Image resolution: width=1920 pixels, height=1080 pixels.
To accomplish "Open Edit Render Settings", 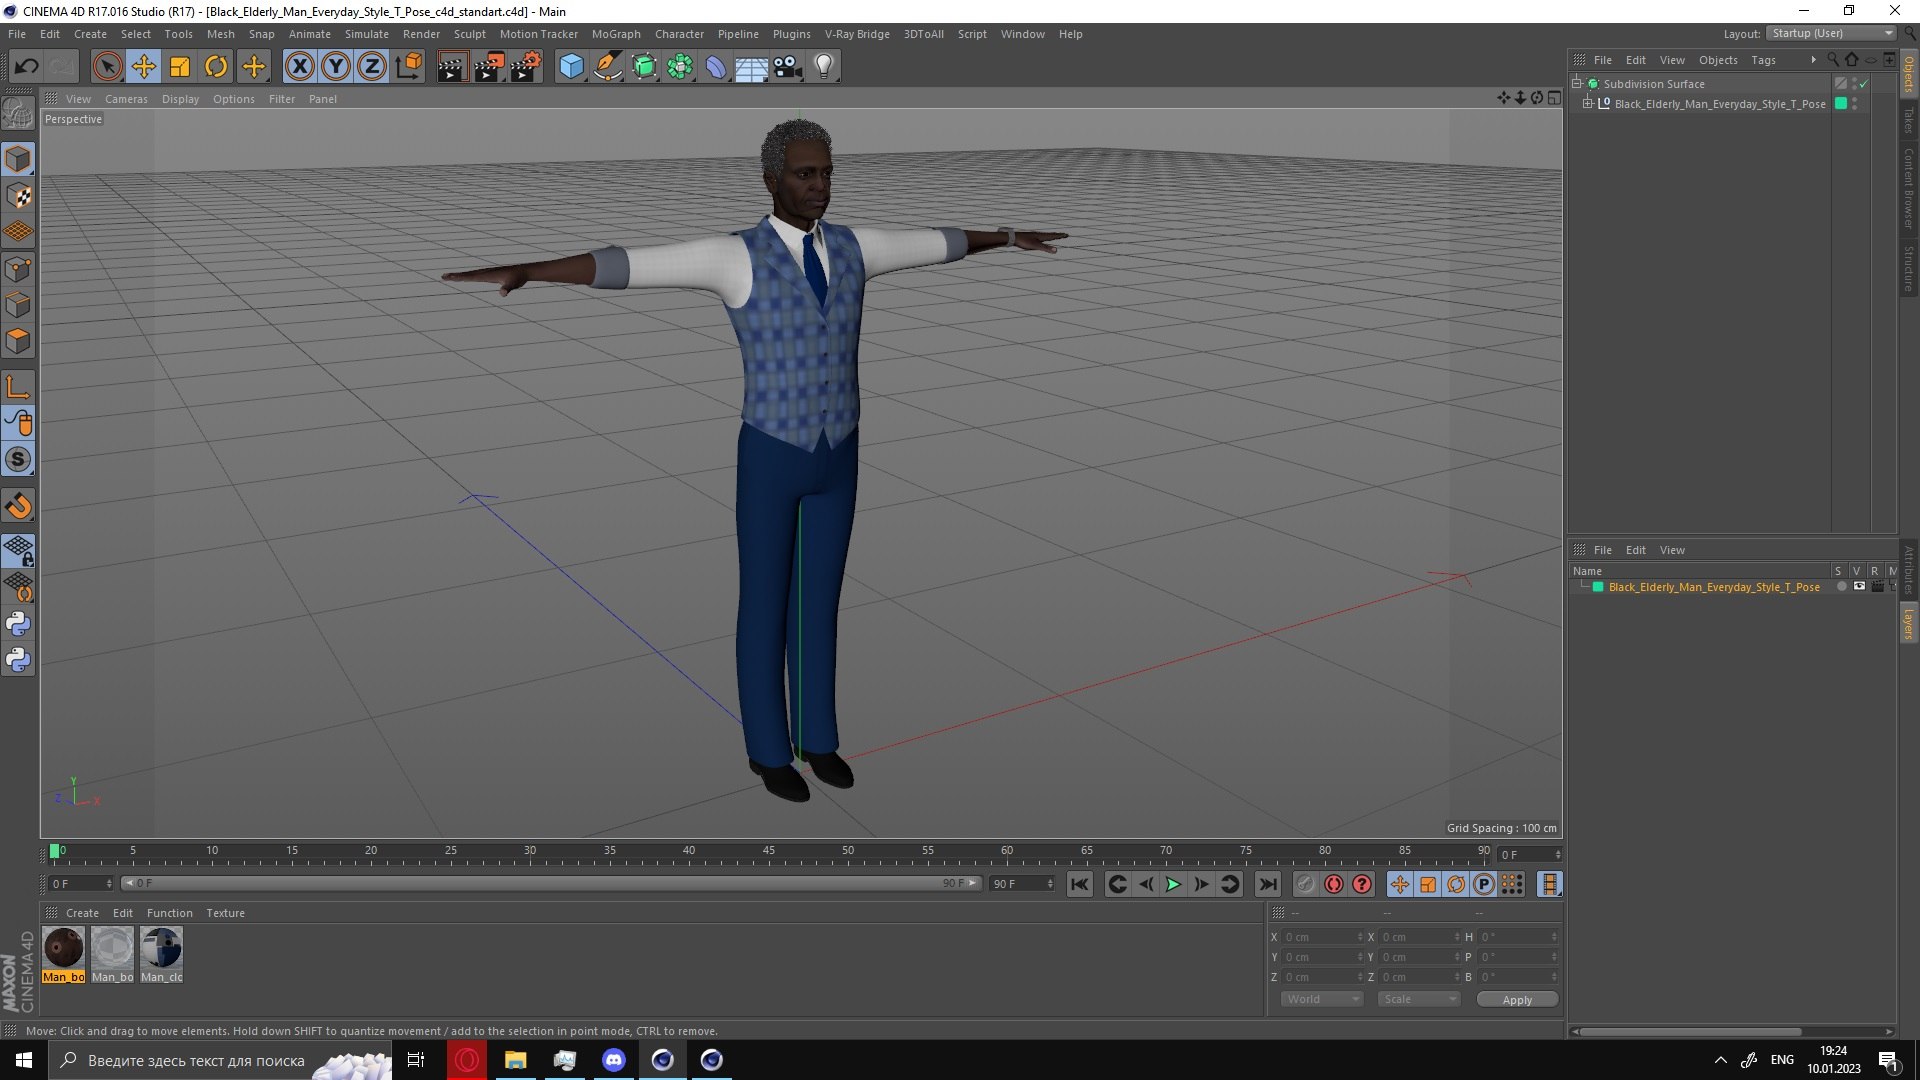I will (526, 67).
